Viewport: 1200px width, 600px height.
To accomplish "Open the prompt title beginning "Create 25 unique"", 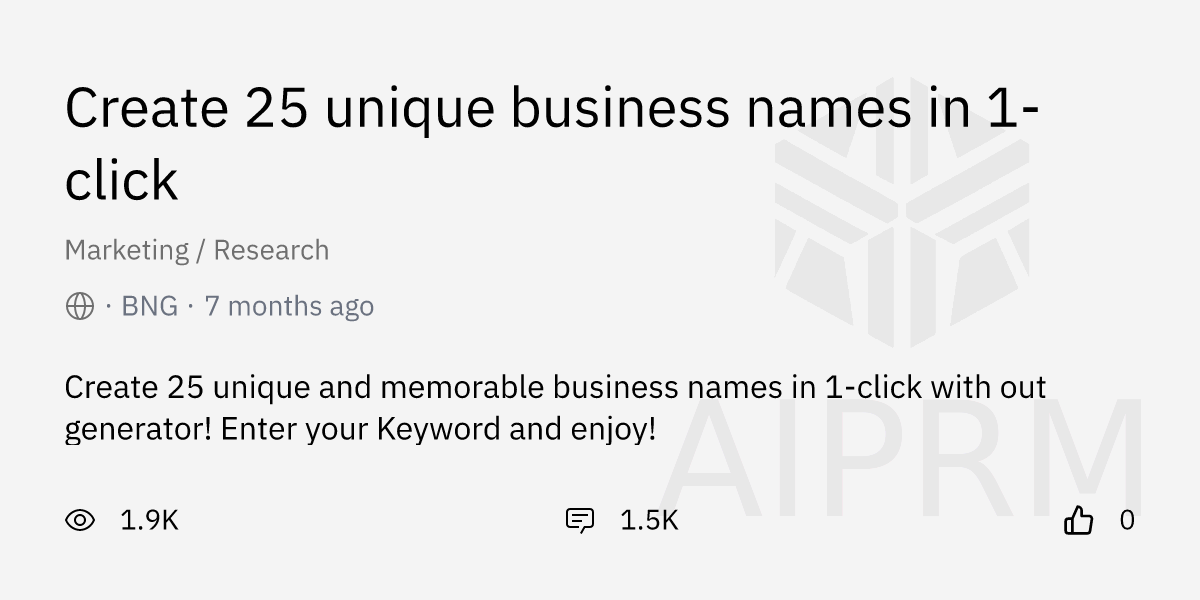I will 553,145.
